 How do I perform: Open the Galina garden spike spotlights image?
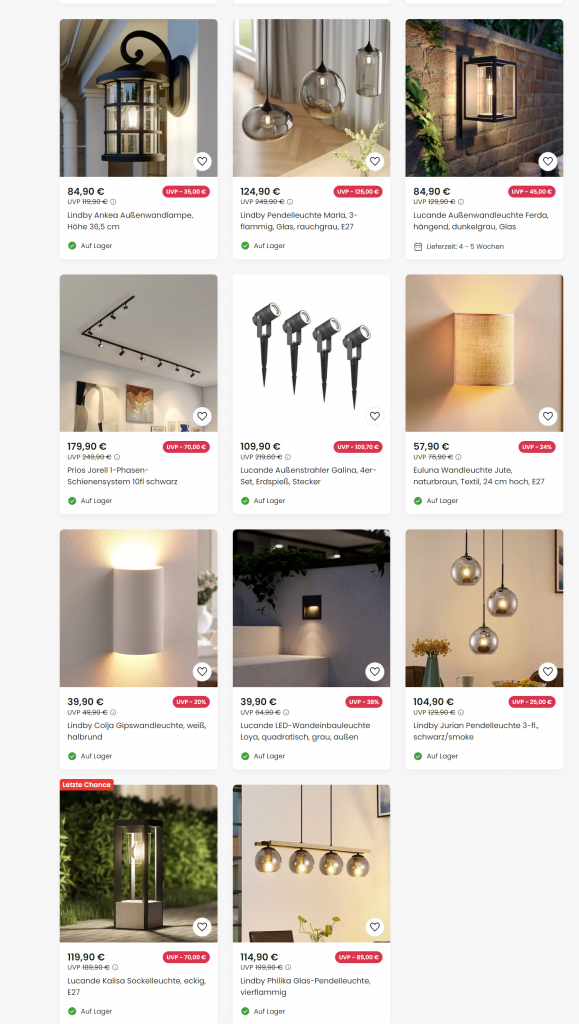point(311,353)
